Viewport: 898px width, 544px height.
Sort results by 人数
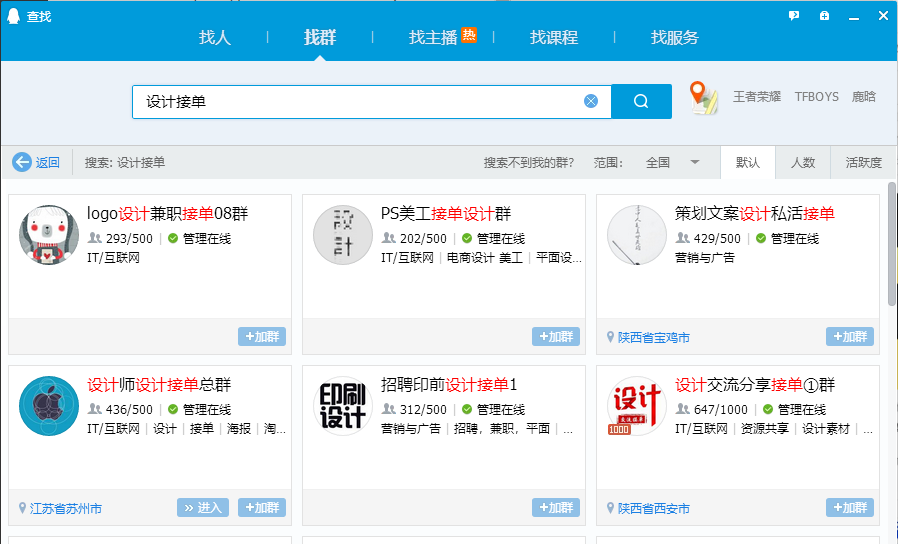pos(803,162)
